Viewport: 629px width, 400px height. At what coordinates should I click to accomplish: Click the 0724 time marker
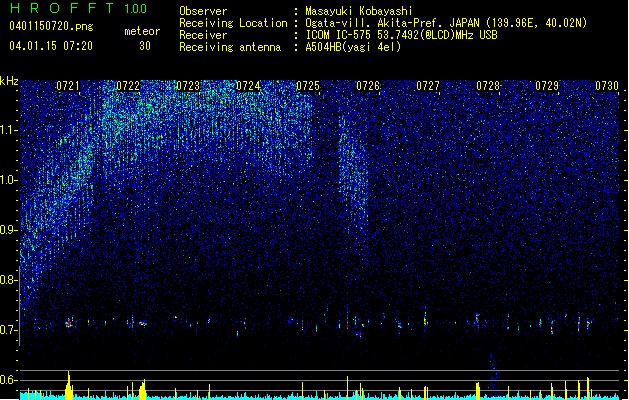point(248,86)
